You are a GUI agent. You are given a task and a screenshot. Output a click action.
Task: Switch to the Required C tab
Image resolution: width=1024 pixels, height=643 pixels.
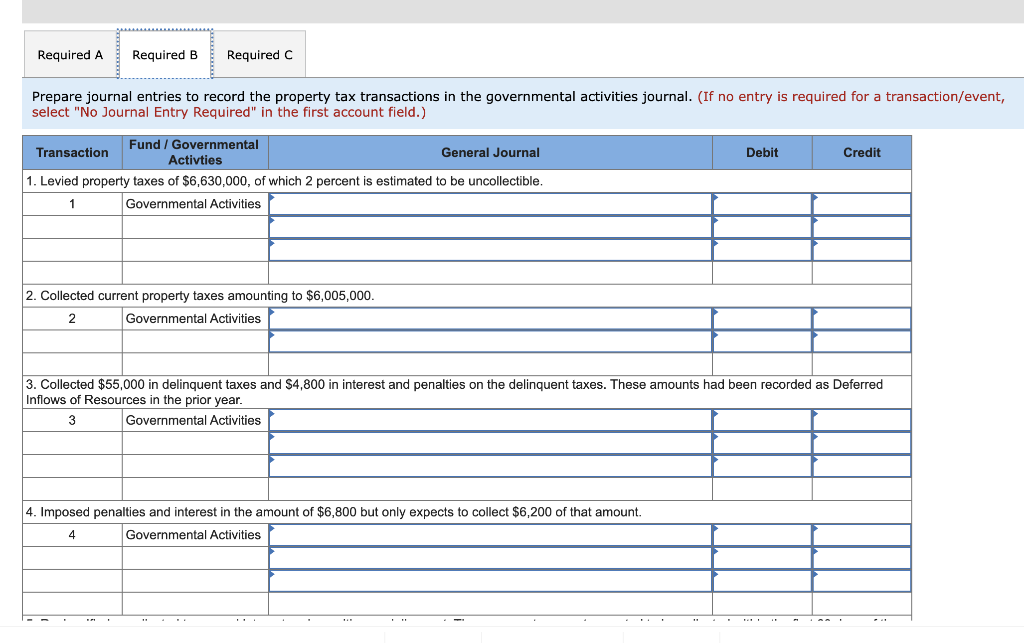pyautogui.click(x=260, y=55)
